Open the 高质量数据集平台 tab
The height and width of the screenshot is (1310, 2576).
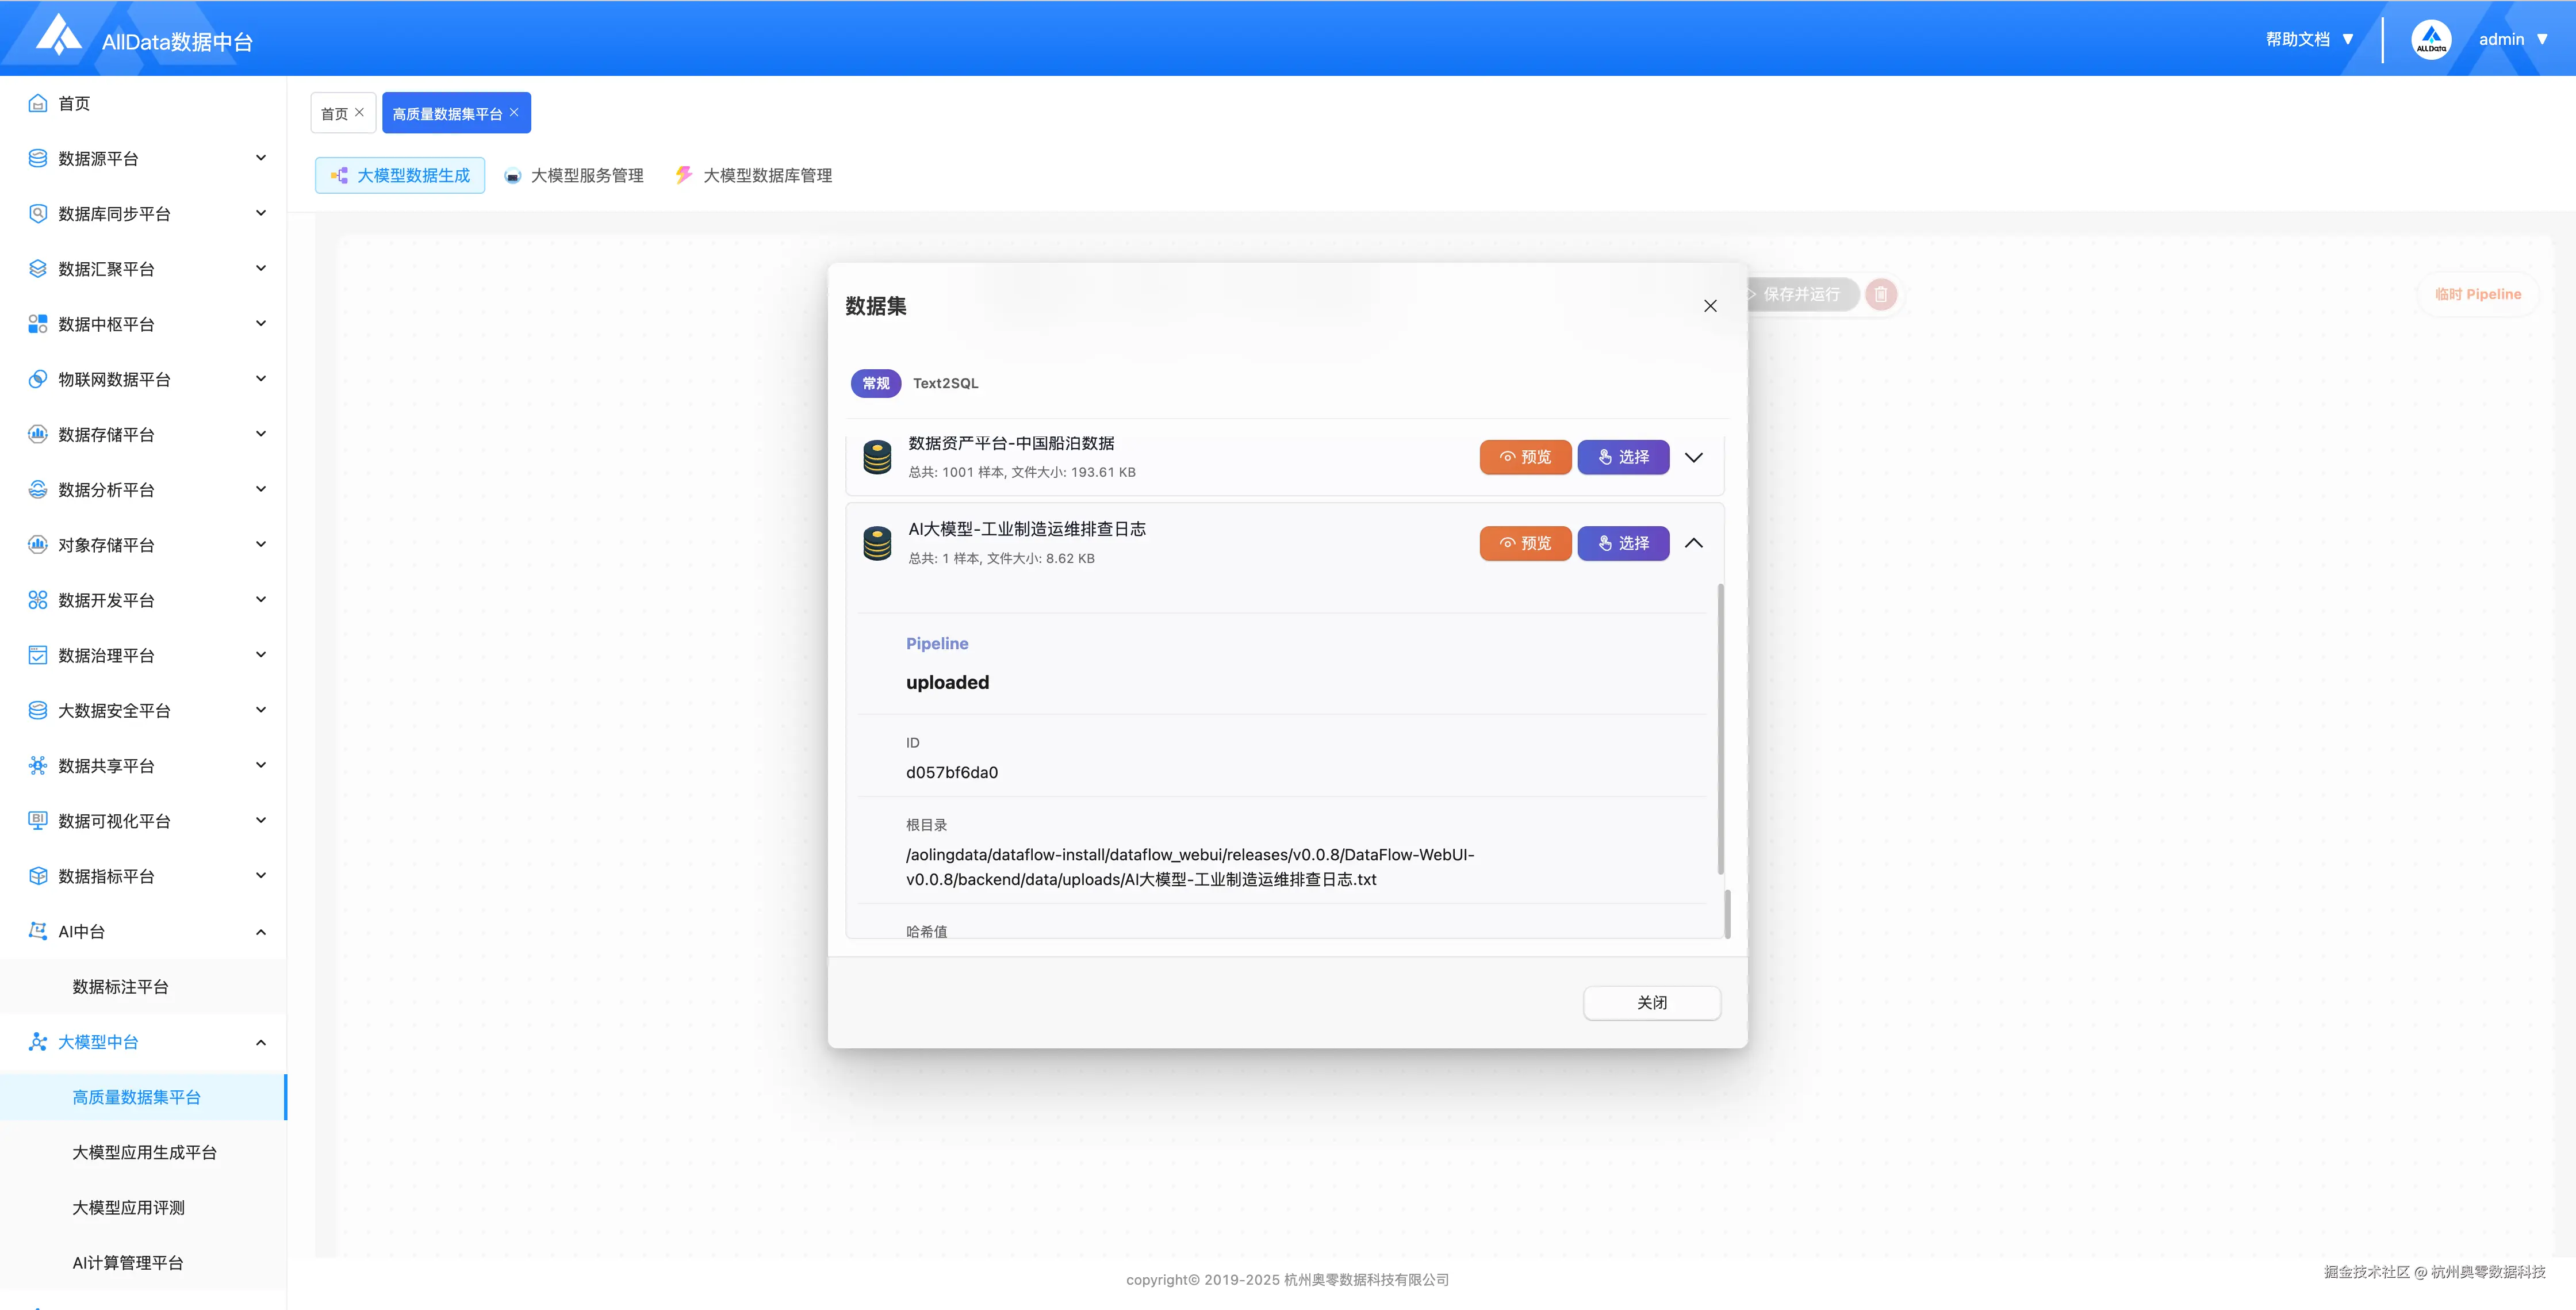(x=448, y=112)
